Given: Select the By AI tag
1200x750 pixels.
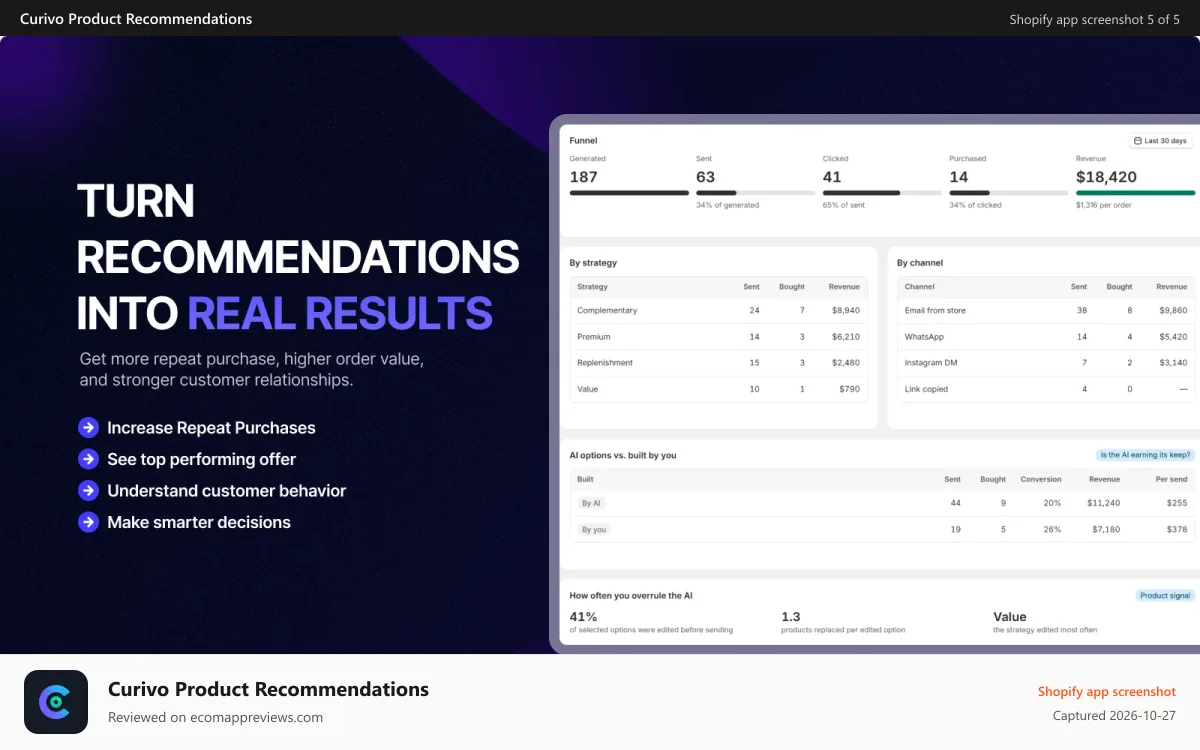Looking at the screenshot, I should 592,503.
